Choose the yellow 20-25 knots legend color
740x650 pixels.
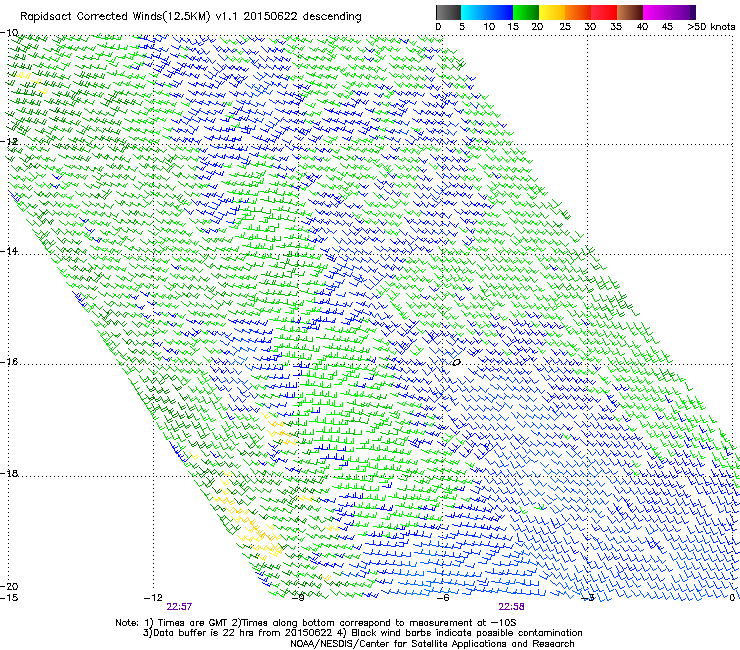pos(552,12)
